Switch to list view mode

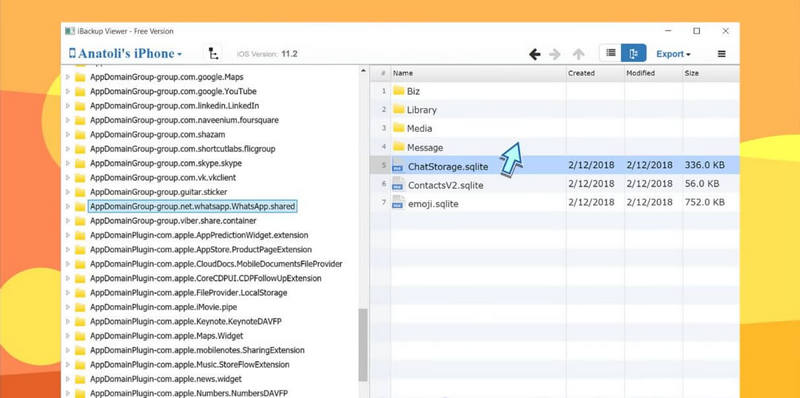(610, 53)
